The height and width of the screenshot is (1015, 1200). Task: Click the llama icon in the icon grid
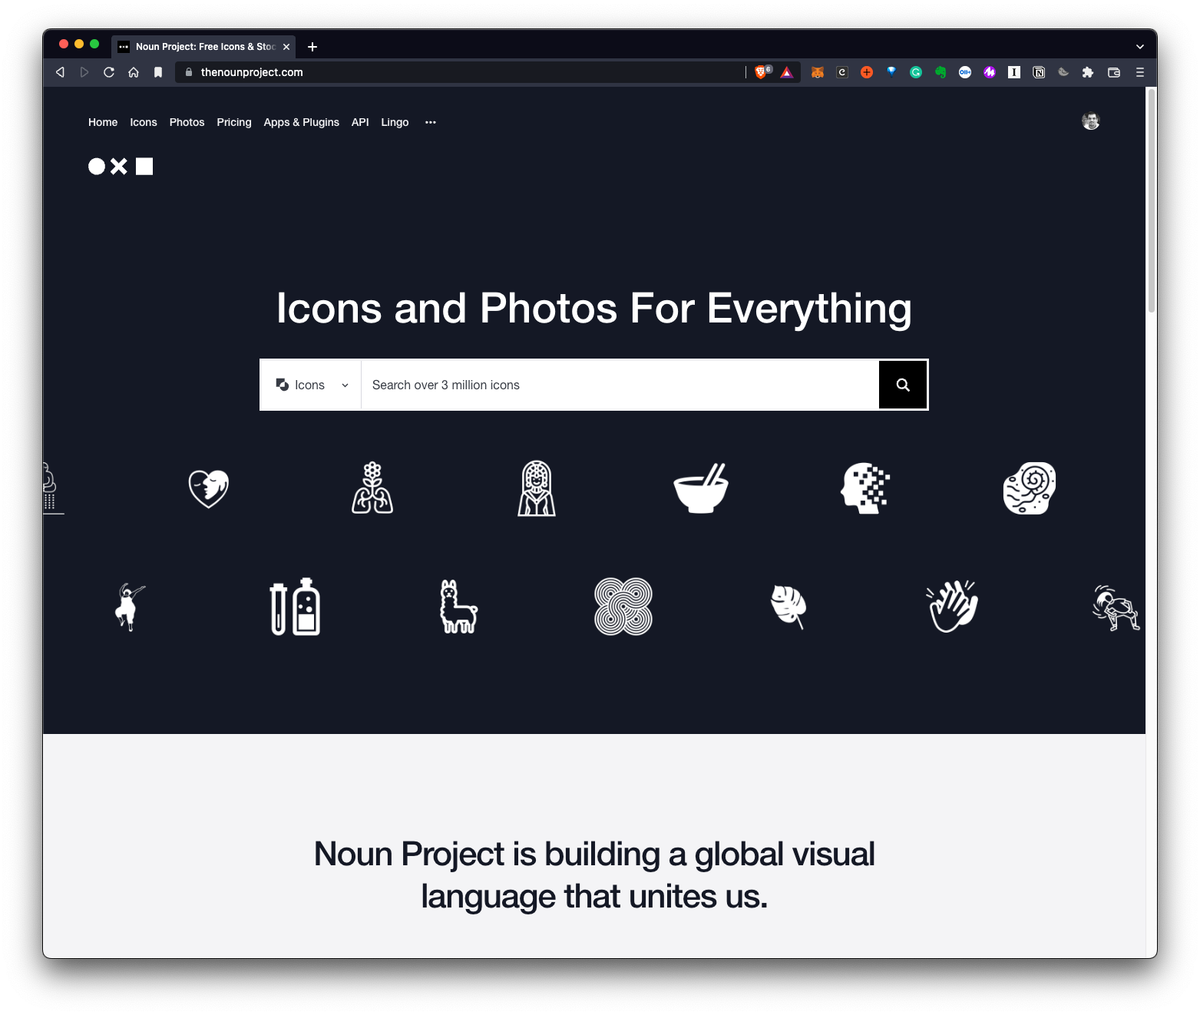click(x=458, y=606)
